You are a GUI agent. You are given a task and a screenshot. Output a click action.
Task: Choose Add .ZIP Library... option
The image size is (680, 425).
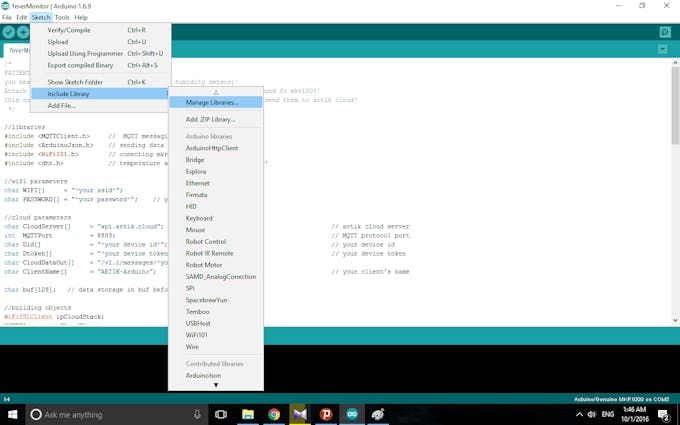[210, 119]
